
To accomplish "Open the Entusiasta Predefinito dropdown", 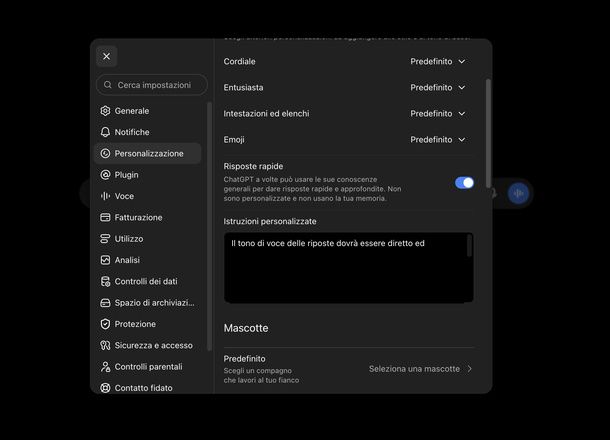I will click(x=438, y=88).
